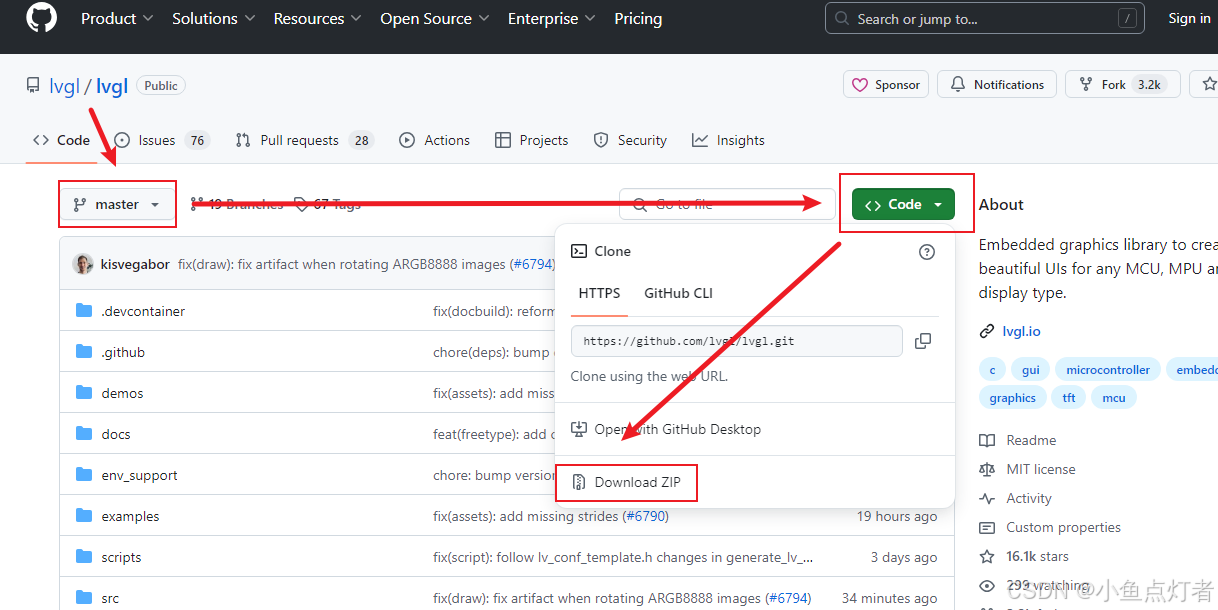The height and width of the screenshot is (610, 1218).
Task: Choose Open with GitHub Desktop
Action: tap(666, 429)
